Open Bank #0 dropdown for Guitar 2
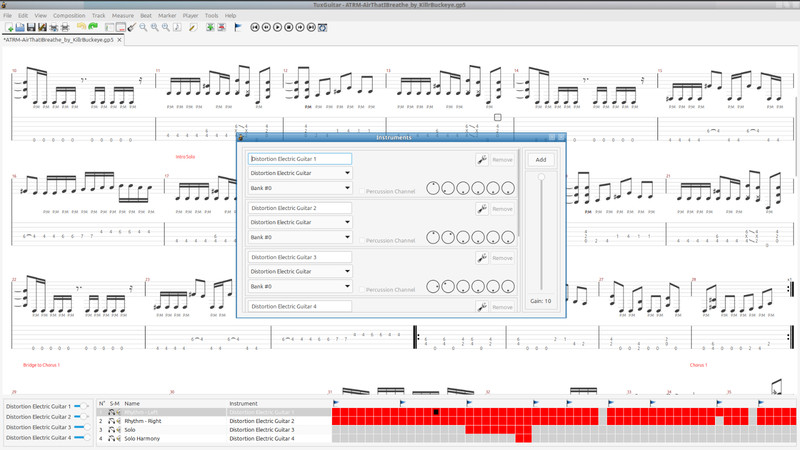800x450 pixels. tap(299, 237)
